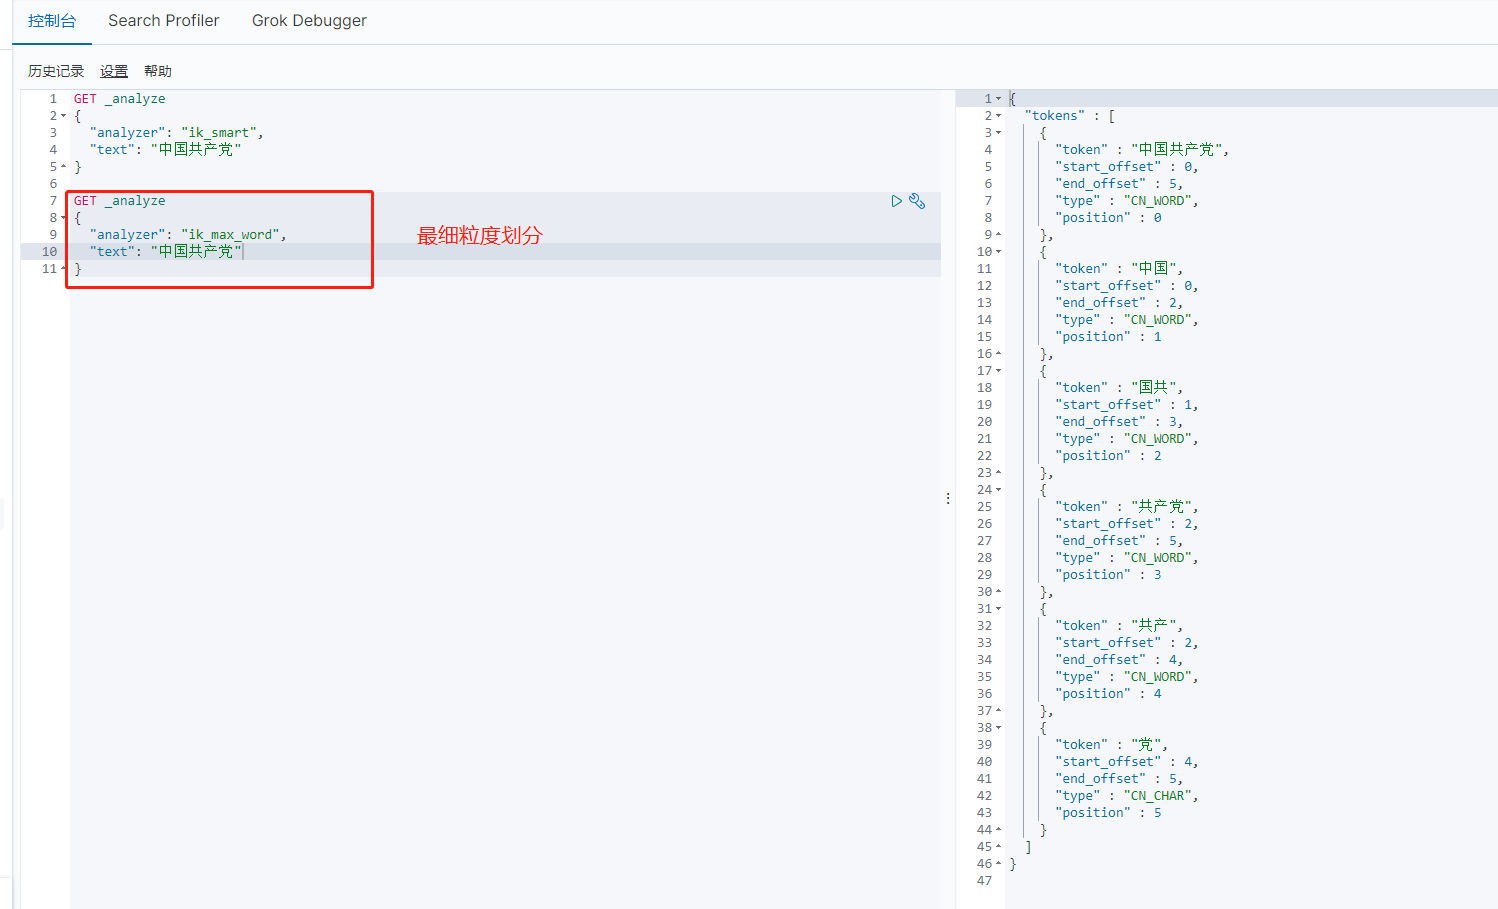Open the Search Profiler tab
This screenshot has height=909, width=1498.
coord(164,20)
